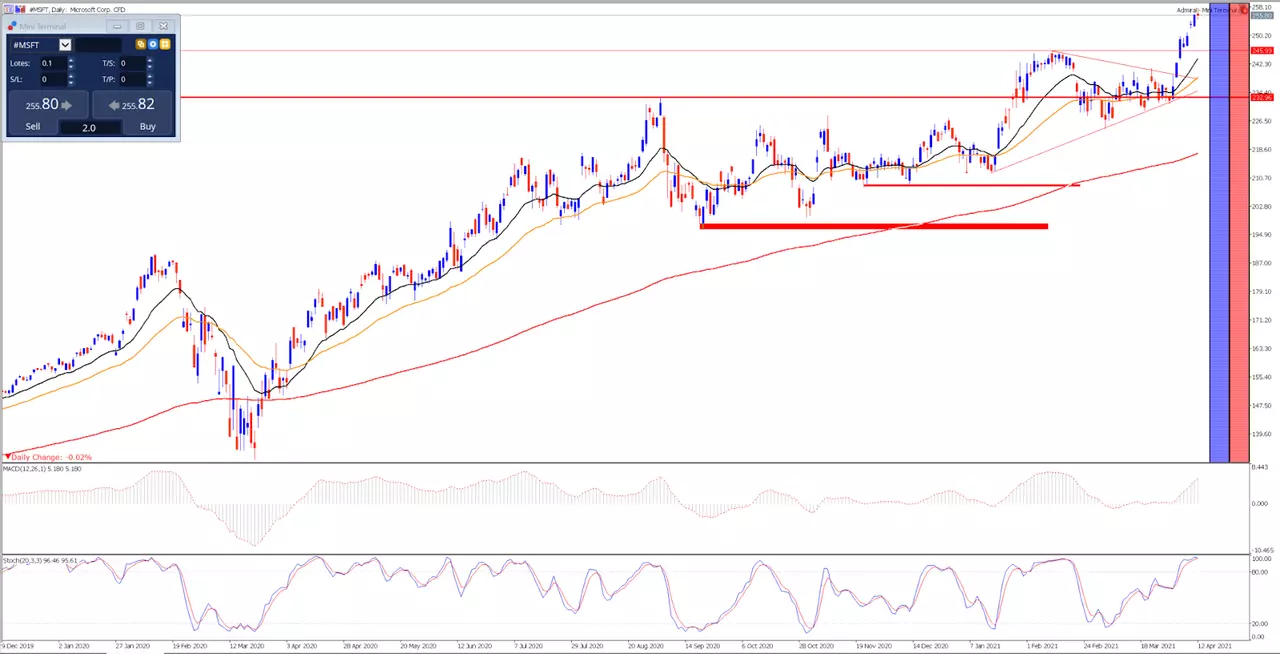The height and width of the screenshot is (654, 1280).
Task: Click the Admiral Mini Terminal expert smiley icon
Action: [x=1245, y=10]
